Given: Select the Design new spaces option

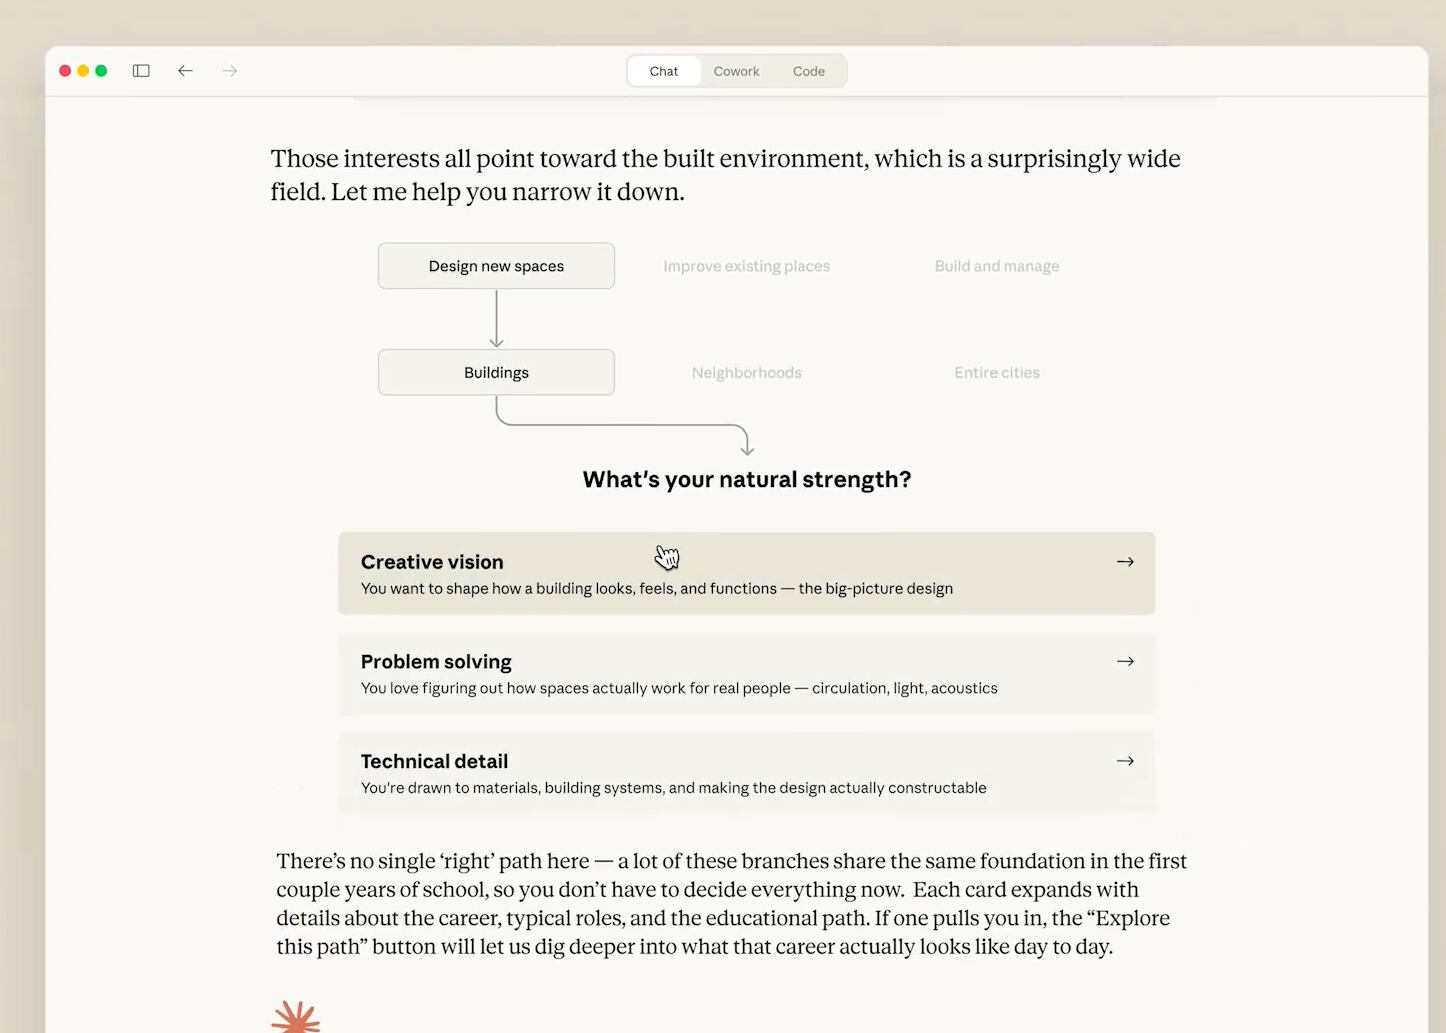Looking at the screenshot, I should click(496, 265).
